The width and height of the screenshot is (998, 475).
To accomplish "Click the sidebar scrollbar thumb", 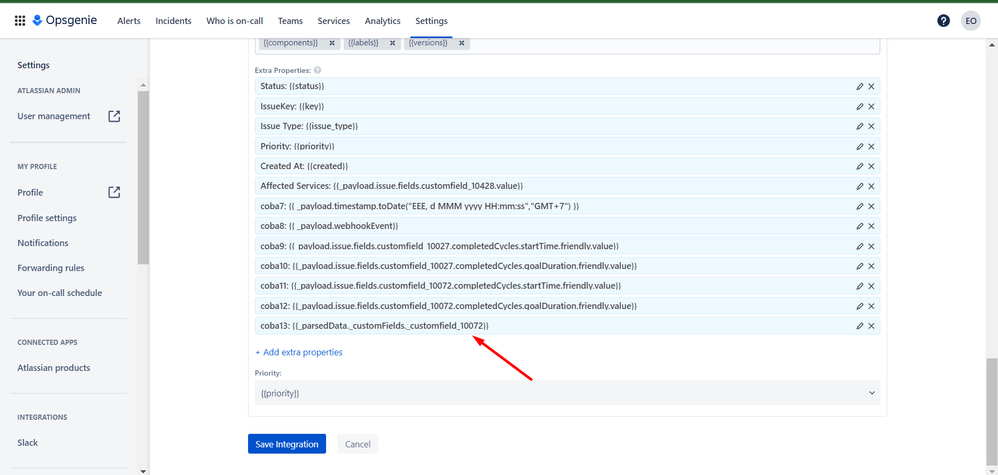I will (143, 177).
